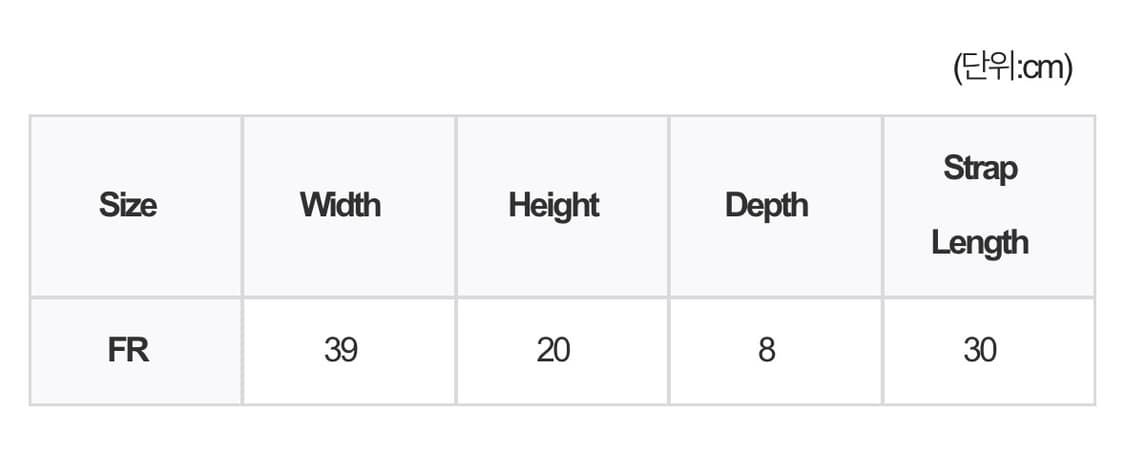Click the cell directly below the Size header
The width and height of the screenshot is (1125, 469).
pyautogui.click(x=128, y=351)
